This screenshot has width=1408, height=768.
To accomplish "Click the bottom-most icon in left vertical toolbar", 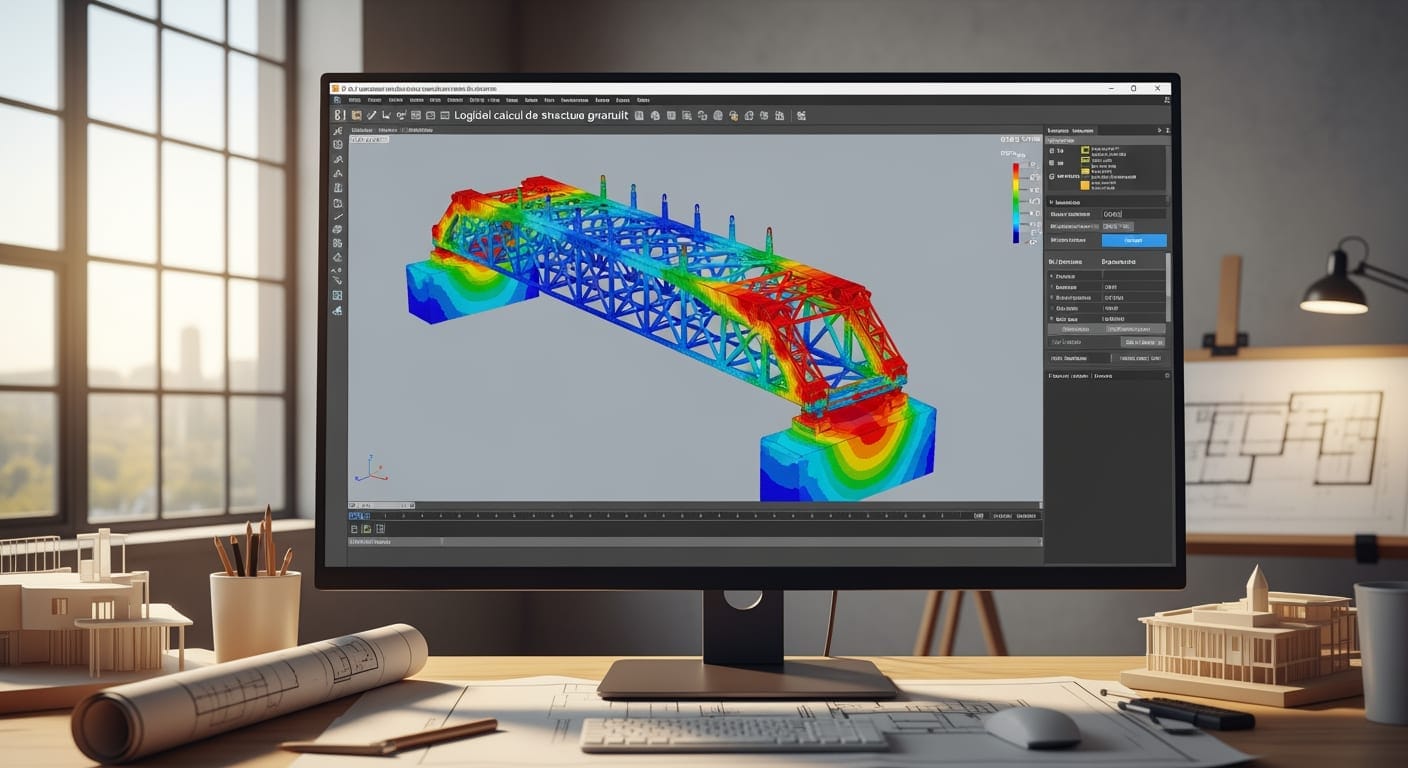I will (338, 310).
